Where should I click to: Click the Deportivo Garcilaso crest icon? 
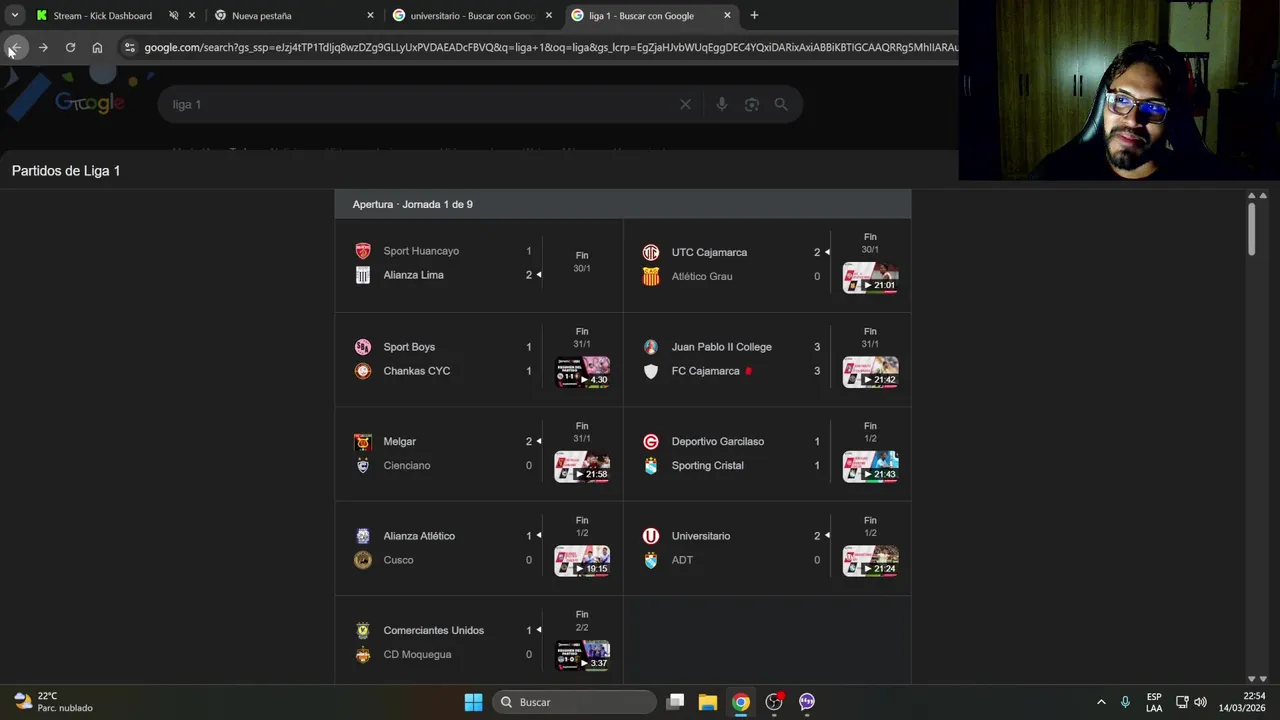(651, 442)
